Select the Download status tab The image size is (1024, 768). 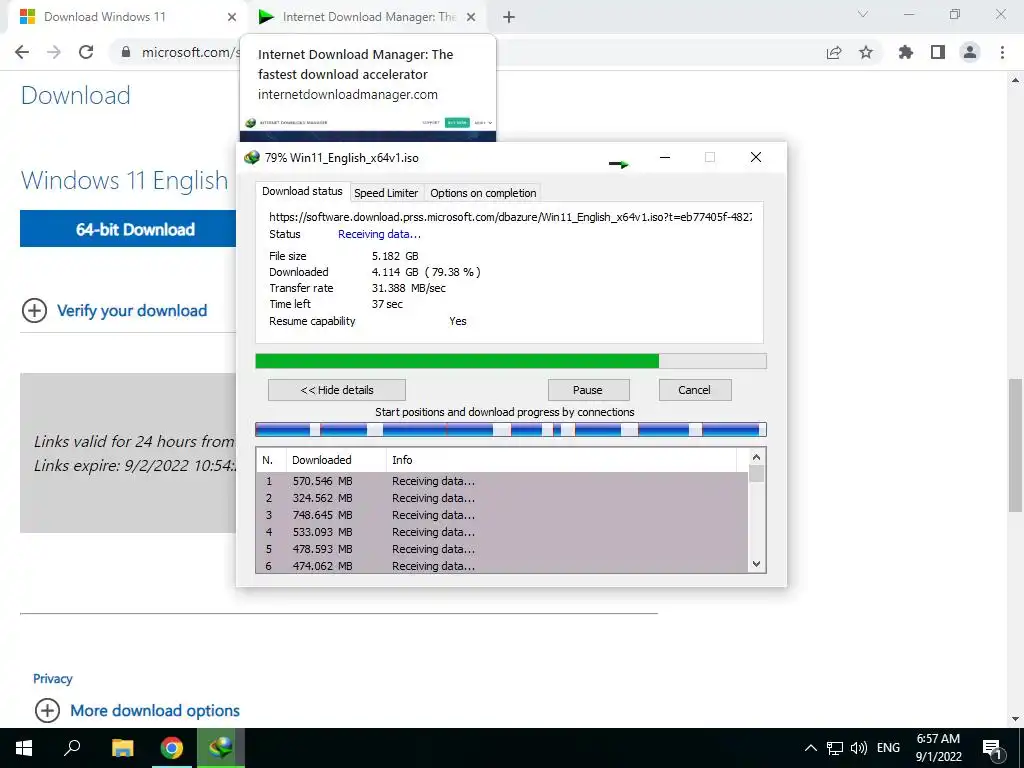pos(302,191)
